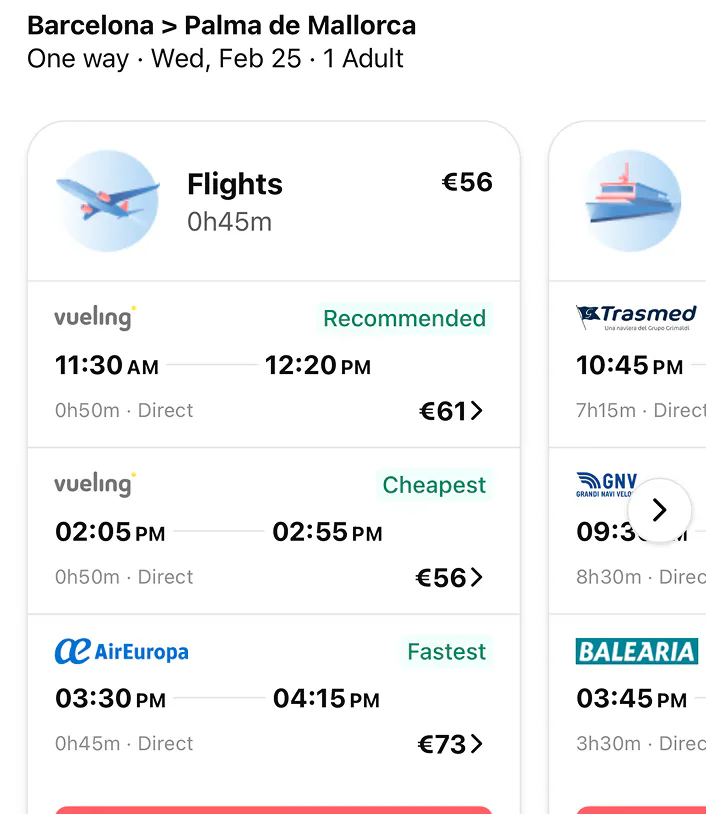Screen dimensions: 706x814
Task: Select the Vueling logo on the Recommended flight
Action: pos(92,317)
